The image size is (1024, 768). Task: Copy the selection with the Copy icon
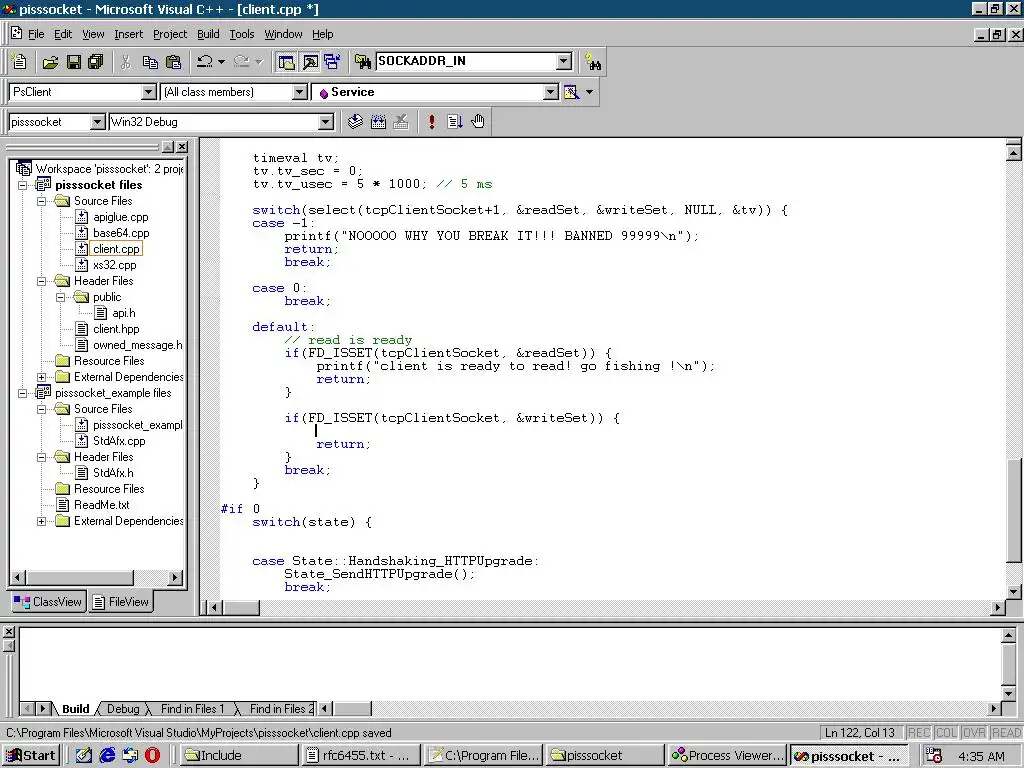point(150,62)
